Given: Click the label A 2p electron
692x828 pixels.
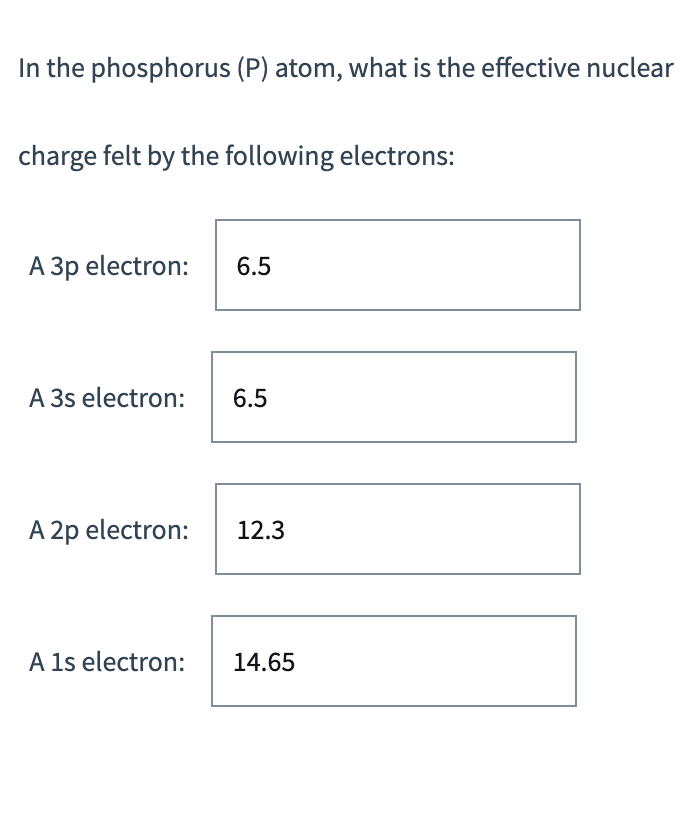Looking at the screenshot, I should point(107,531).
